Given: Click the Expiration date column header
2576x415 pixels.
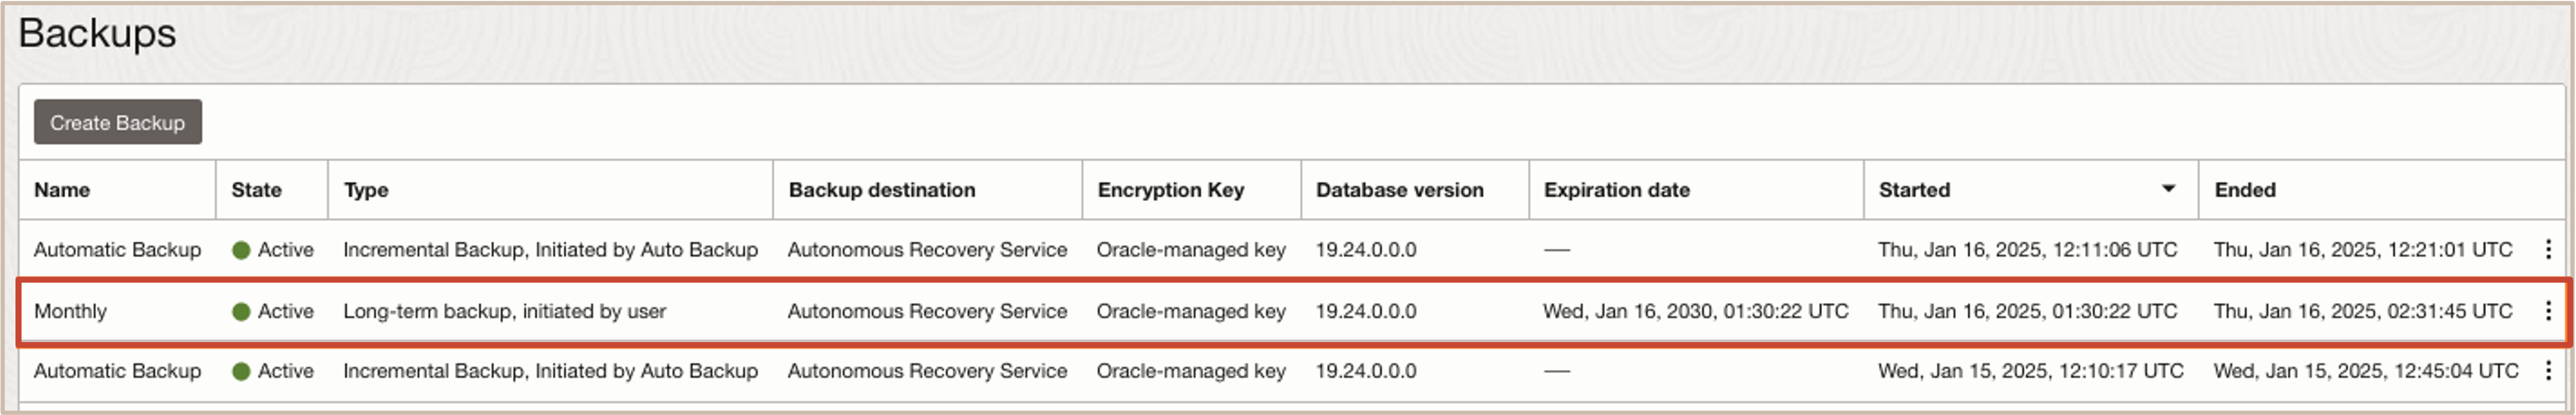Looking at the screenshot, I should tap(1616, 190).
